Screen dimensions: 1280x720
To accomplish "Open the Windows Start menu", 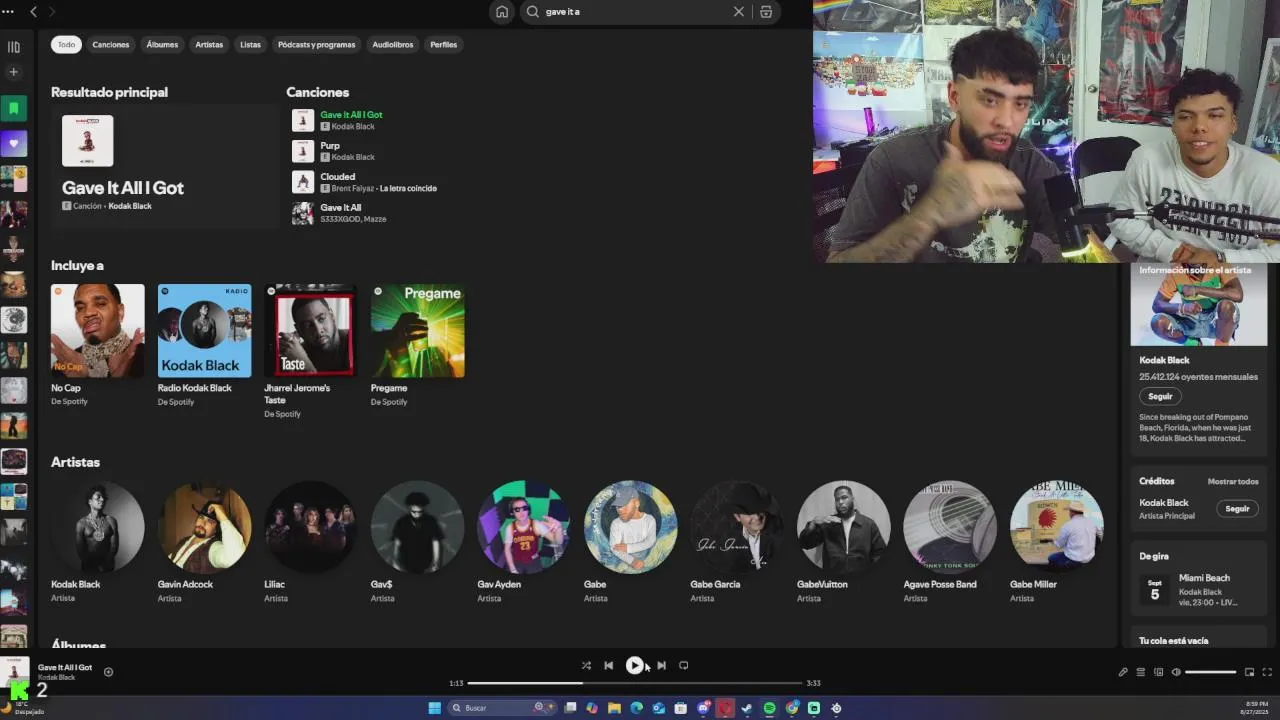I will pyautogui.click(x=434, y=708).
